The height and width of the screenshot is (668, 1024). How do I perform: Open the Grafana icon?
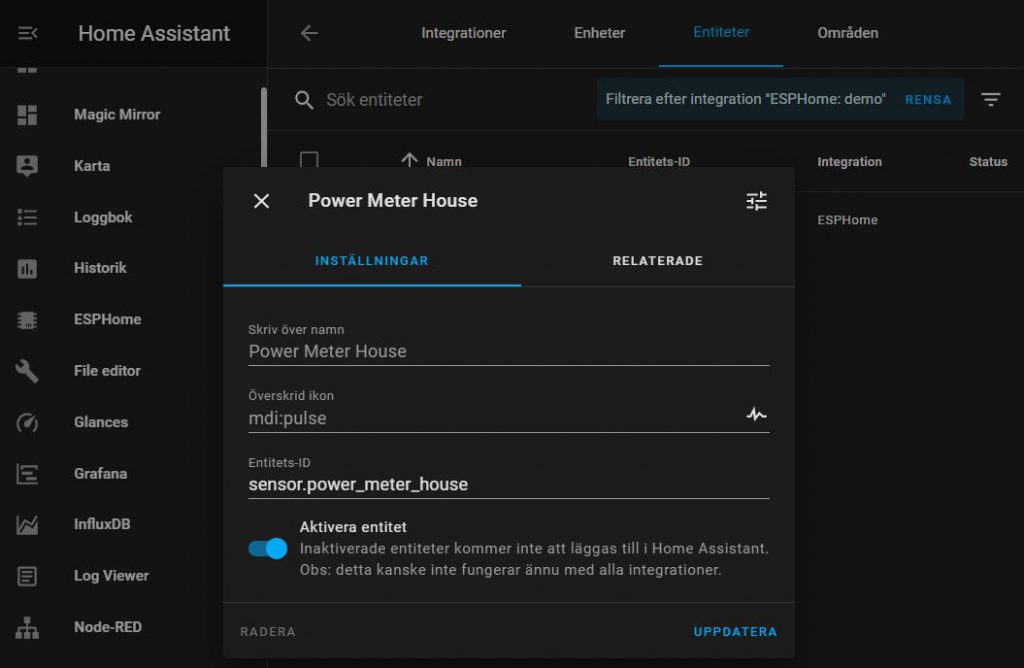pyautogui.click(x=27, y=473)
